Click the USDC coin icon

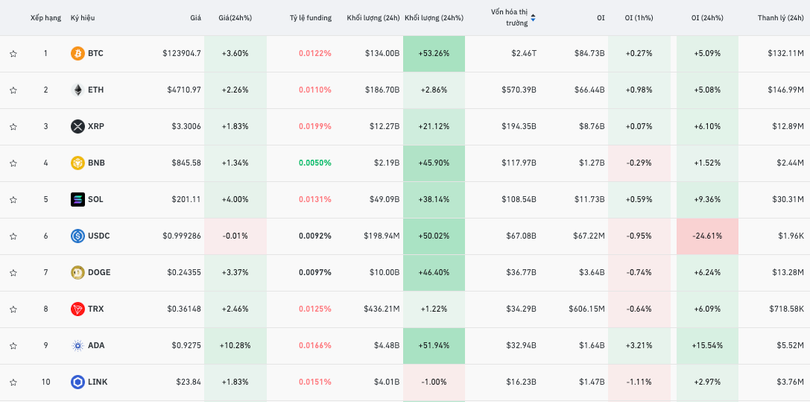(x=77, y=236)
